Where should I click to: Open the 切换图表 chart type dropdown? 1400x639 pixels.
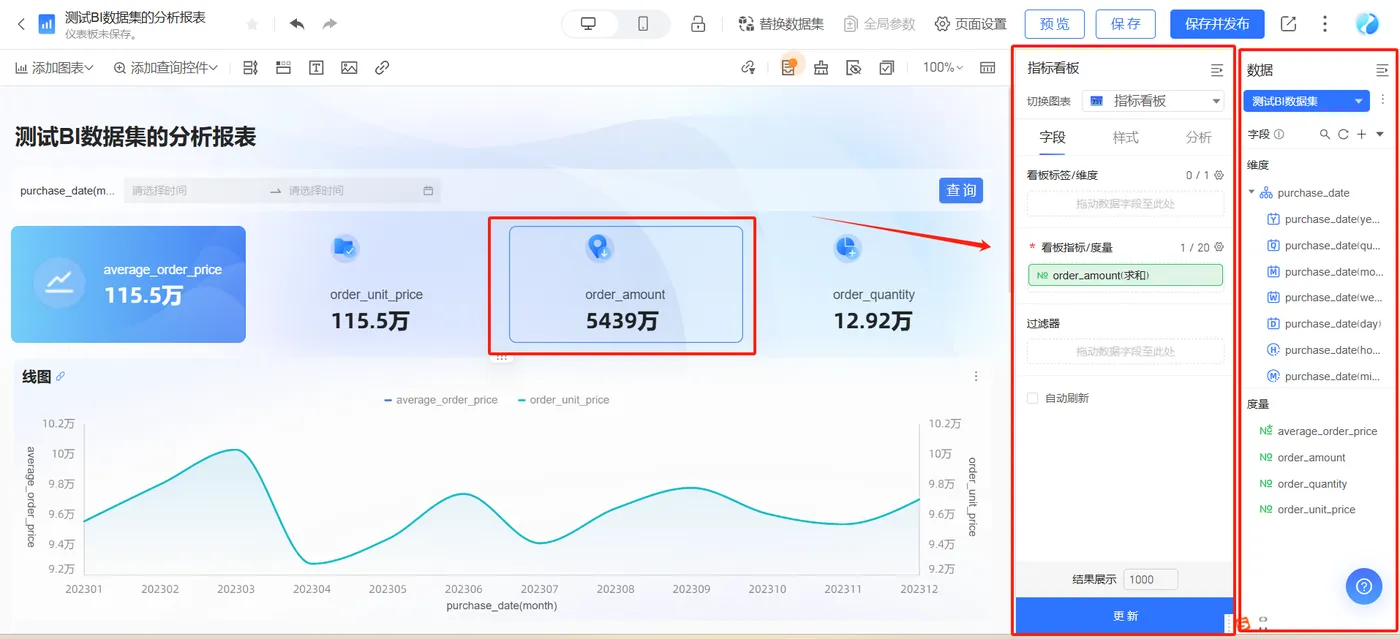click(x=1153, y=101)
